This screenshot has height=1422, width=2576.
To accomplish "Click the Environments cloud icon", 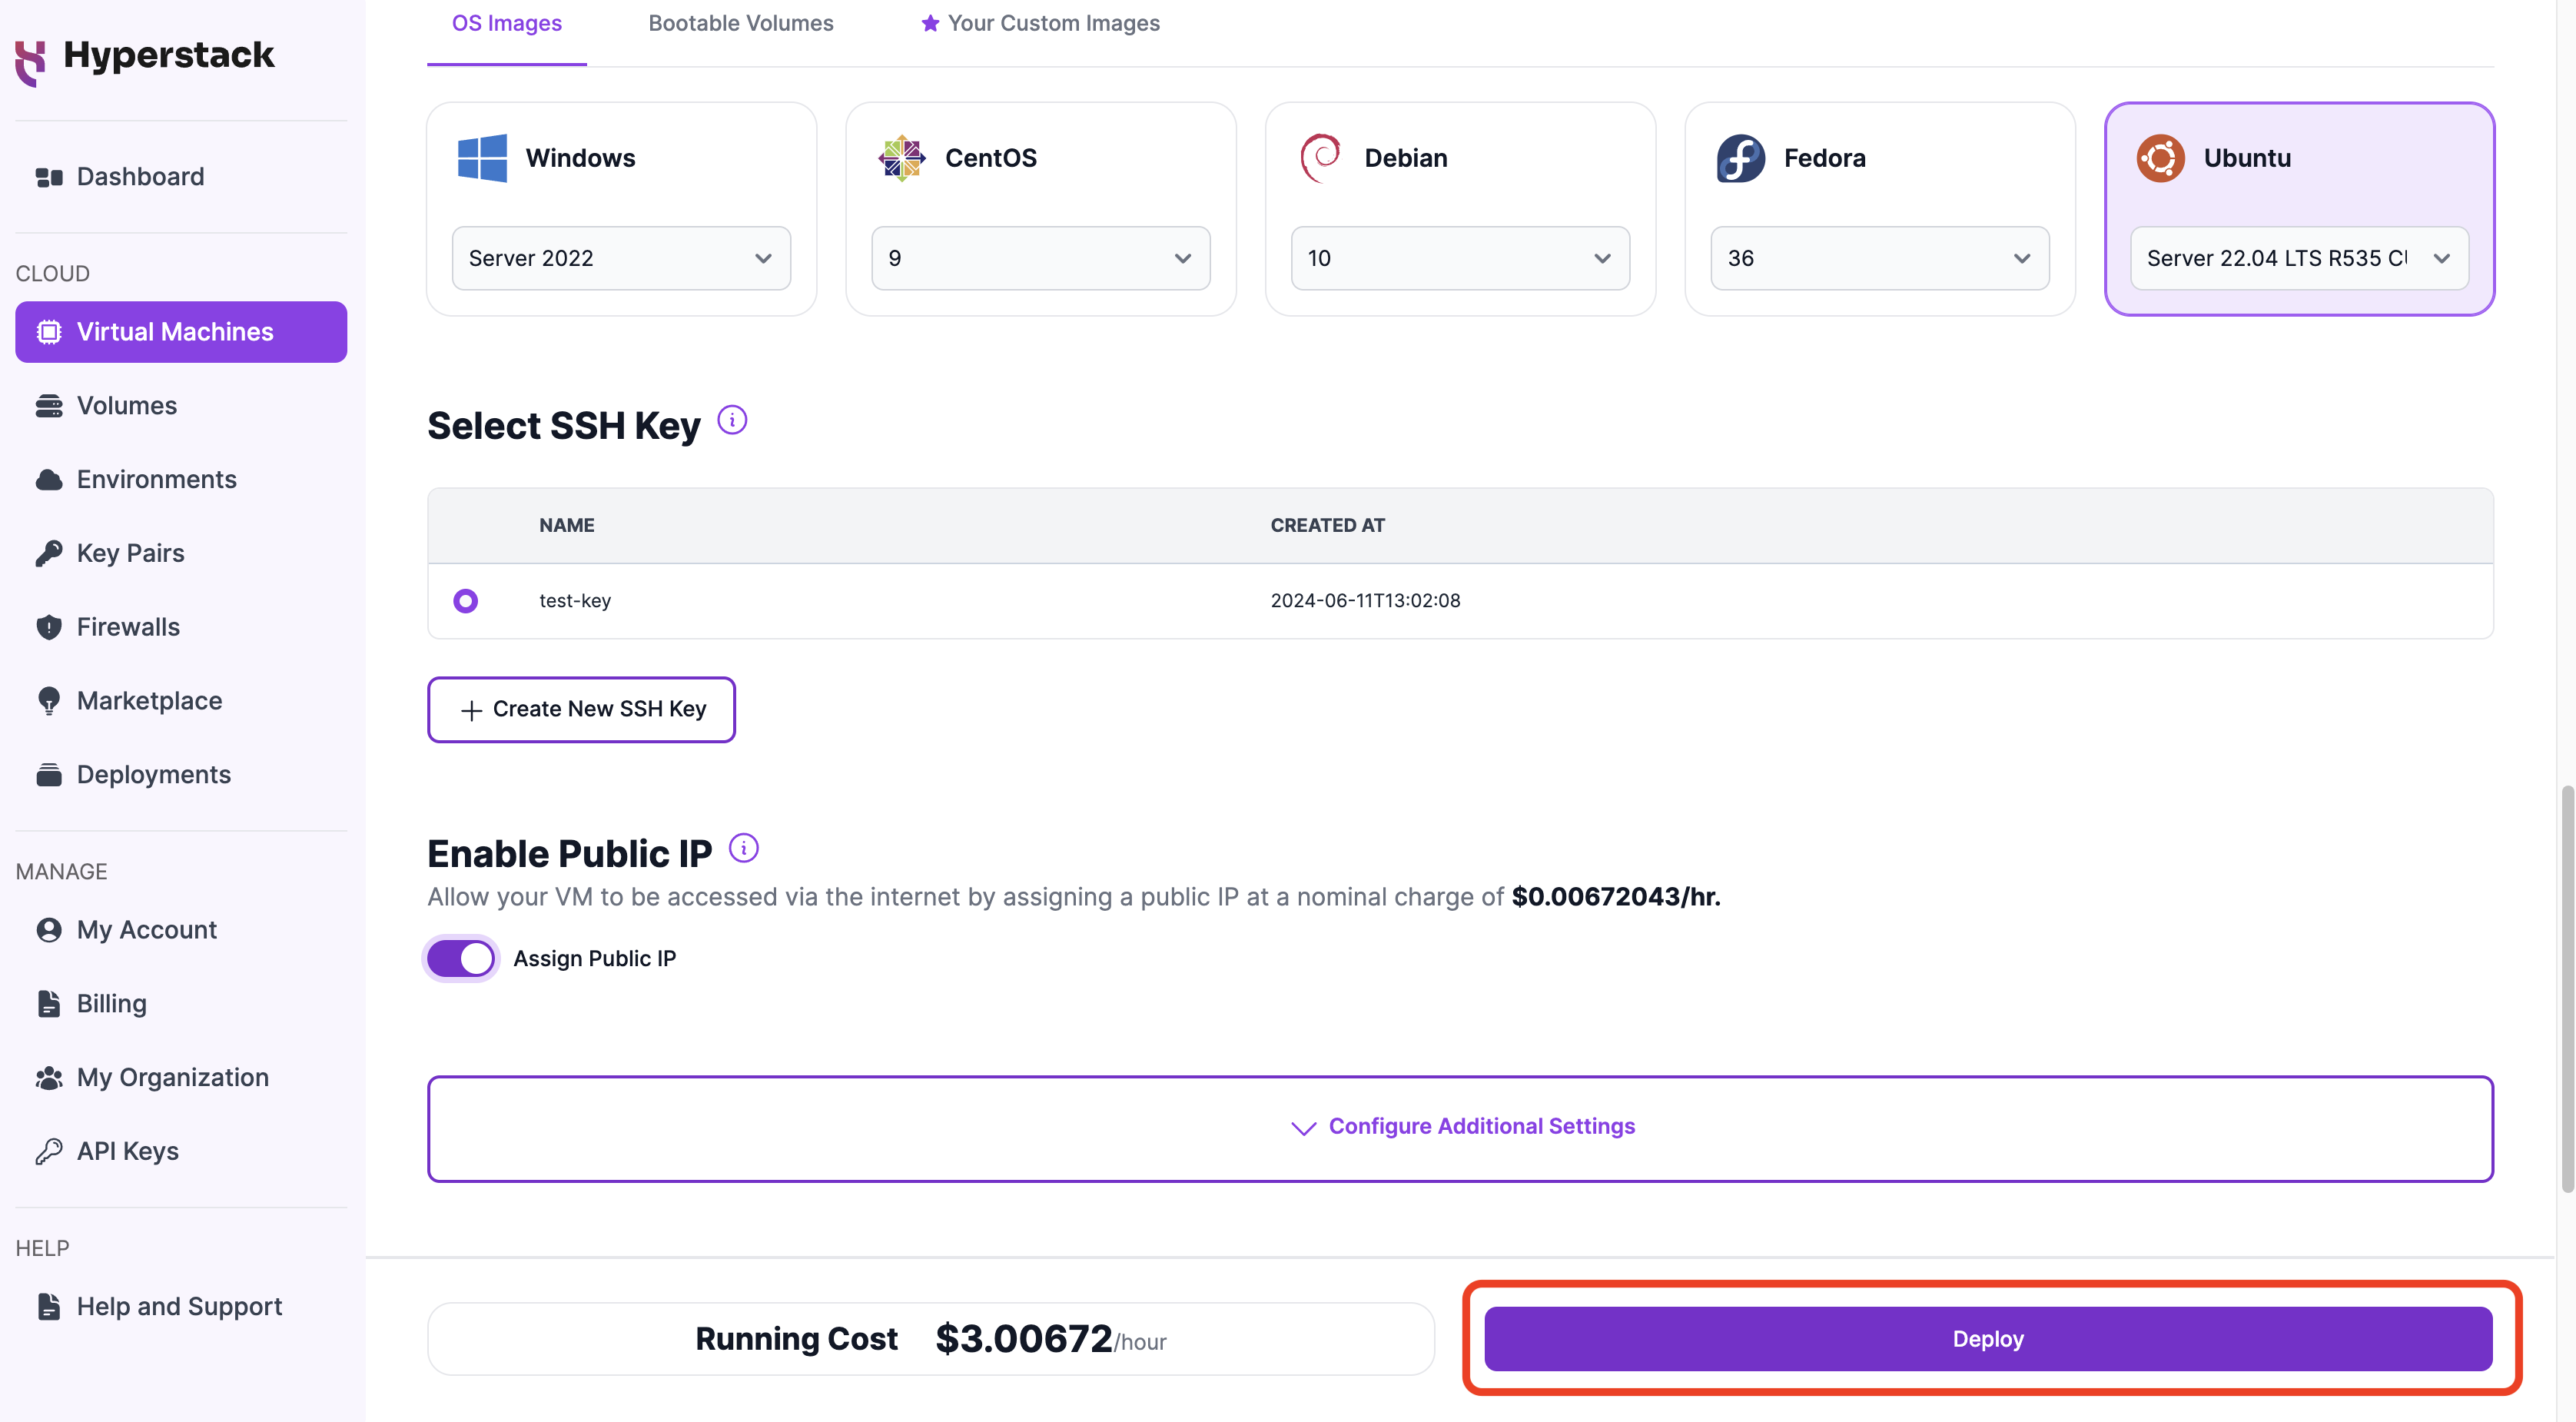I will coord(49,480).
